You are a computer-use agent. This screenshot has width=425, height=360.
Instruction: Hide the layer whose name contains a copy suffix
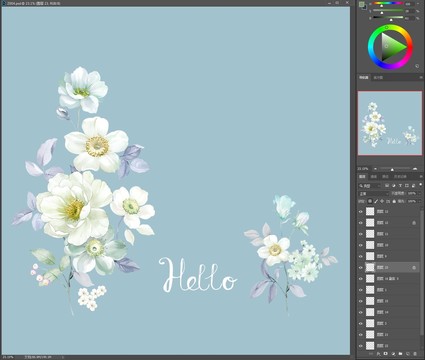pos(361,279)
